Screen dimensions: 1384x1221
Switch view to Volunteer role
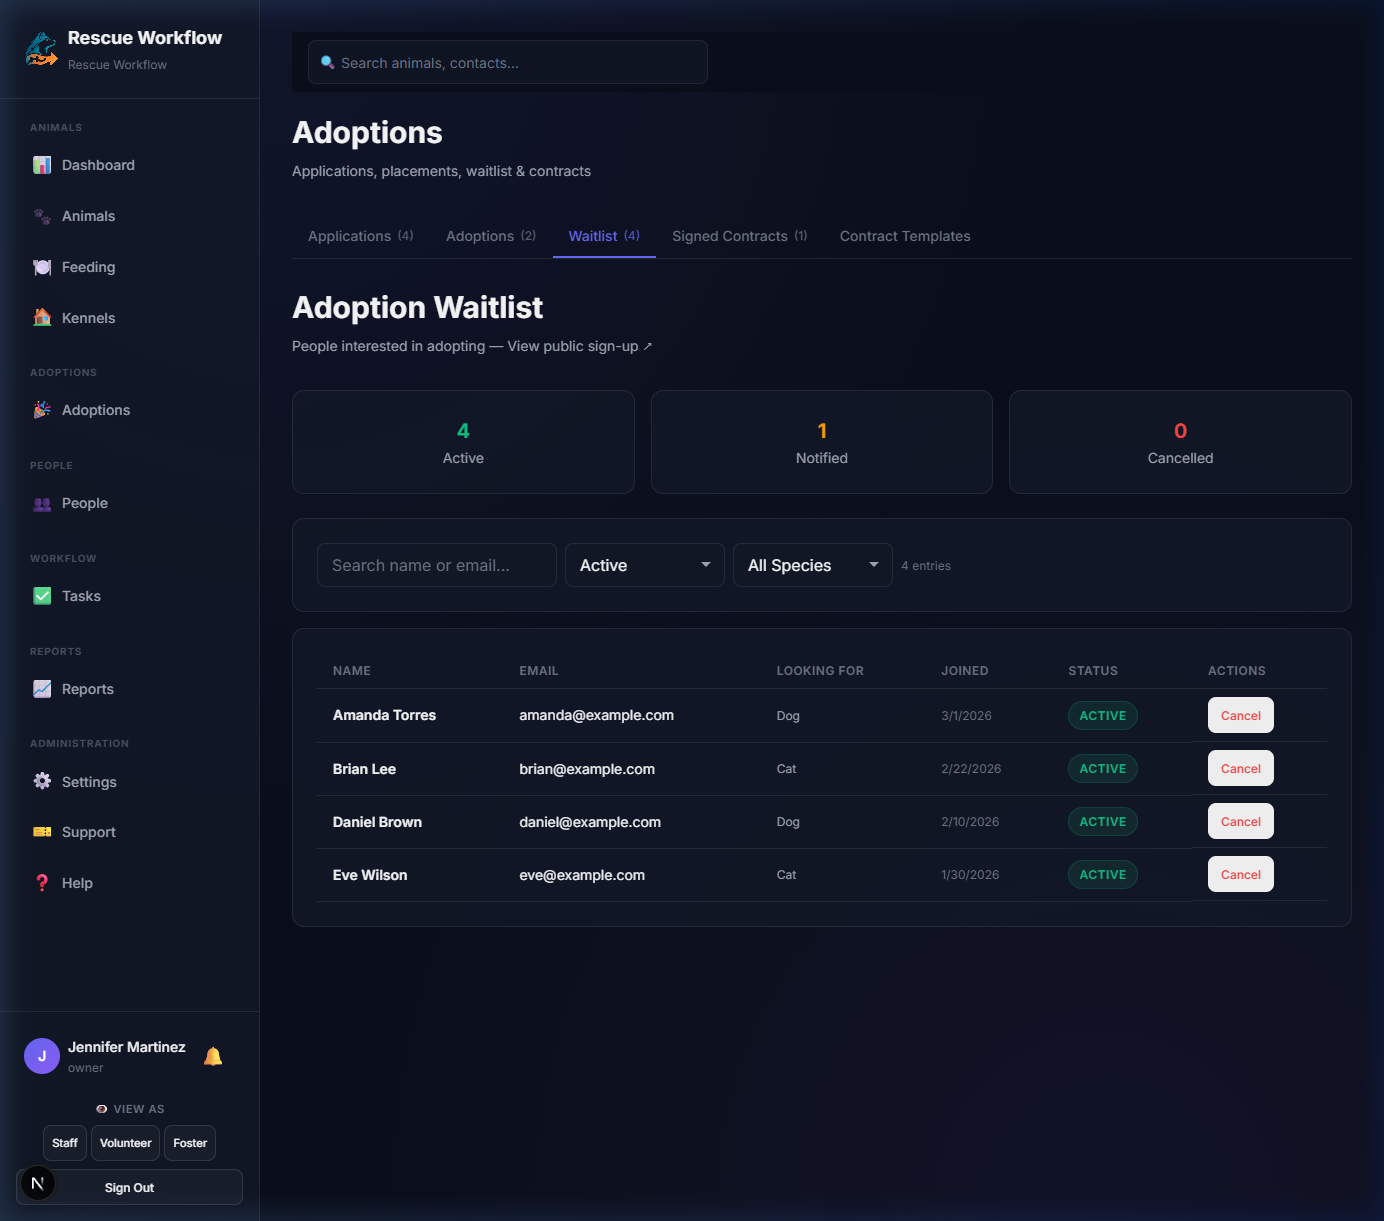(126, 1143)
